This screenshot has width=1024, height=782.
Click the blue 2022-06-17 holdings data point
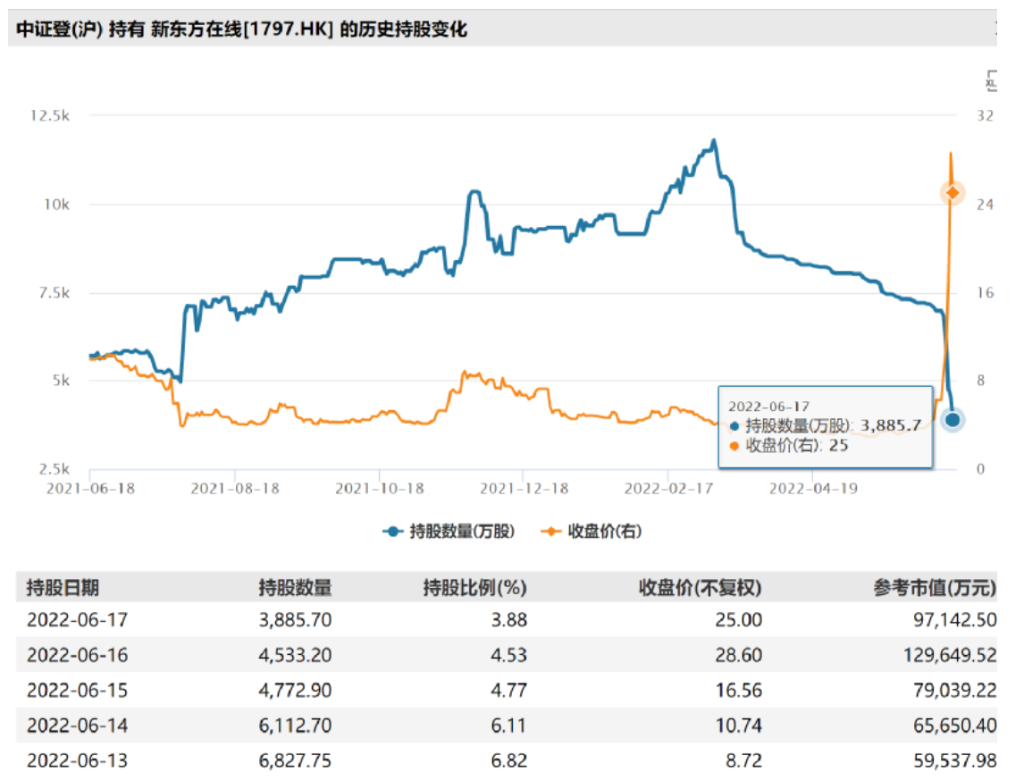953,419
